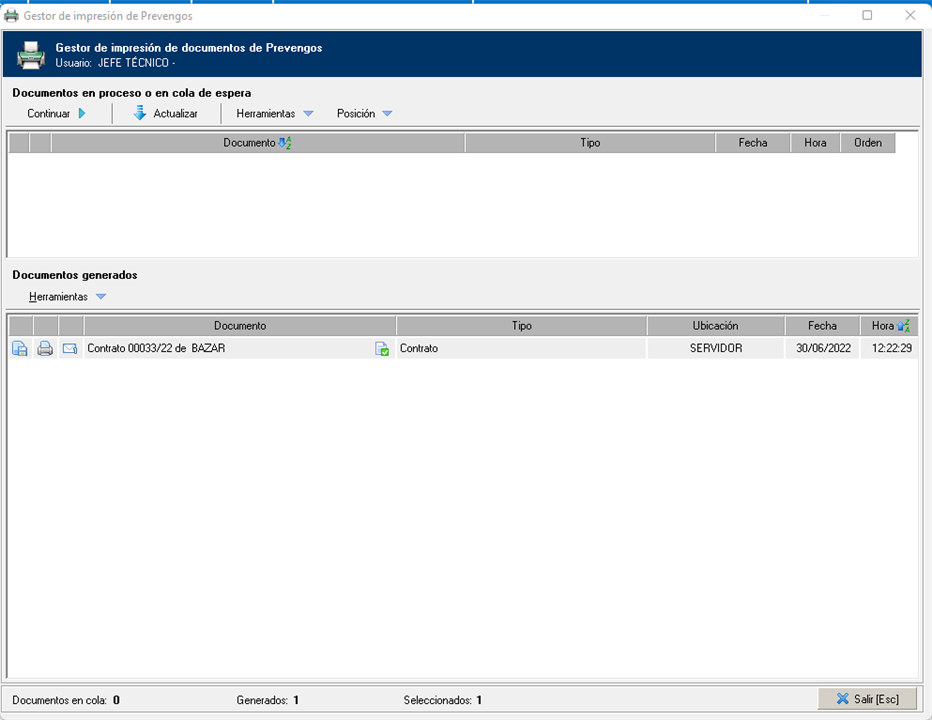Click the Orden column header in the queue list
Screen dimensions: 932x720
tap(867, 143)
